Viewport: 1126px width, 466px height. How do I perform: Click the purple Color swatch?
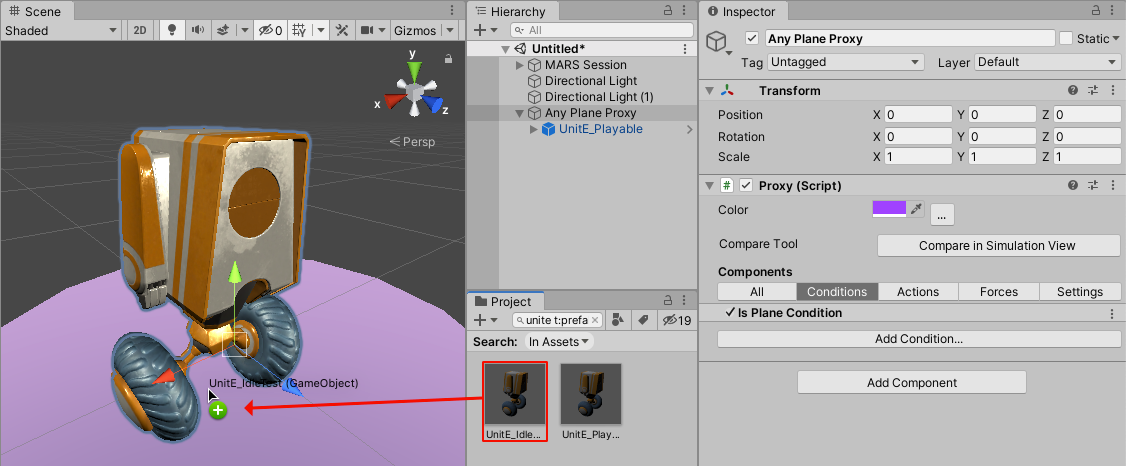tap(889, 209)
